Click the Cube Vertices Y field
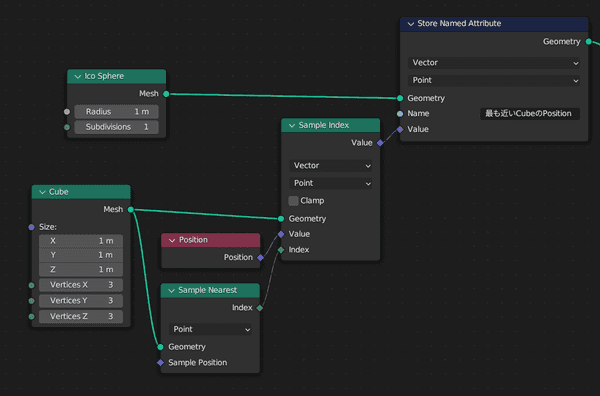 pyautogui.click(x=81, y=301)
